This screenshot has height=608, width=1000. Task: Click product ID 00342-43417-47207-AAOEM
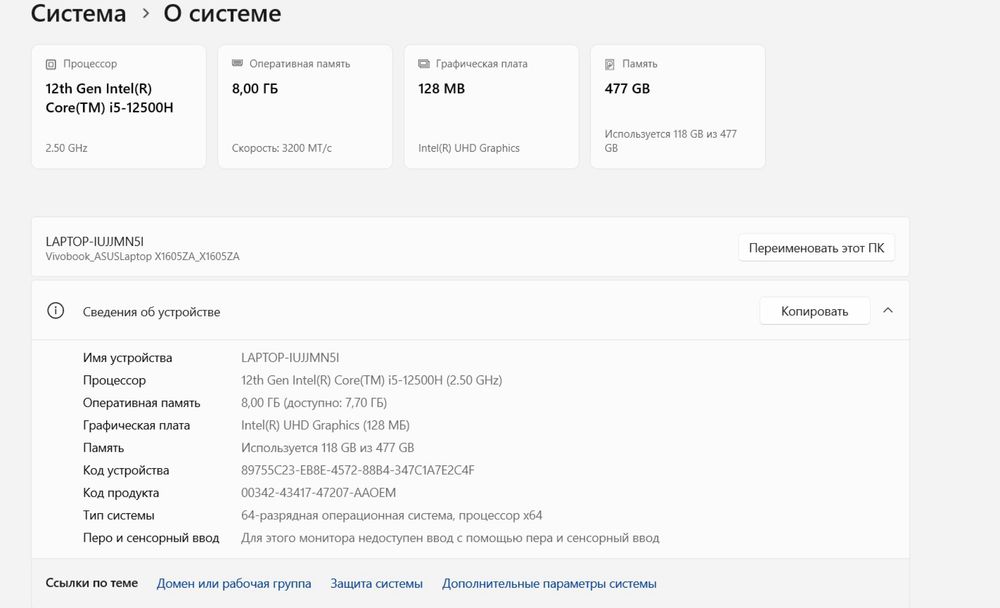pyautogui.click(x=318, y=493)
